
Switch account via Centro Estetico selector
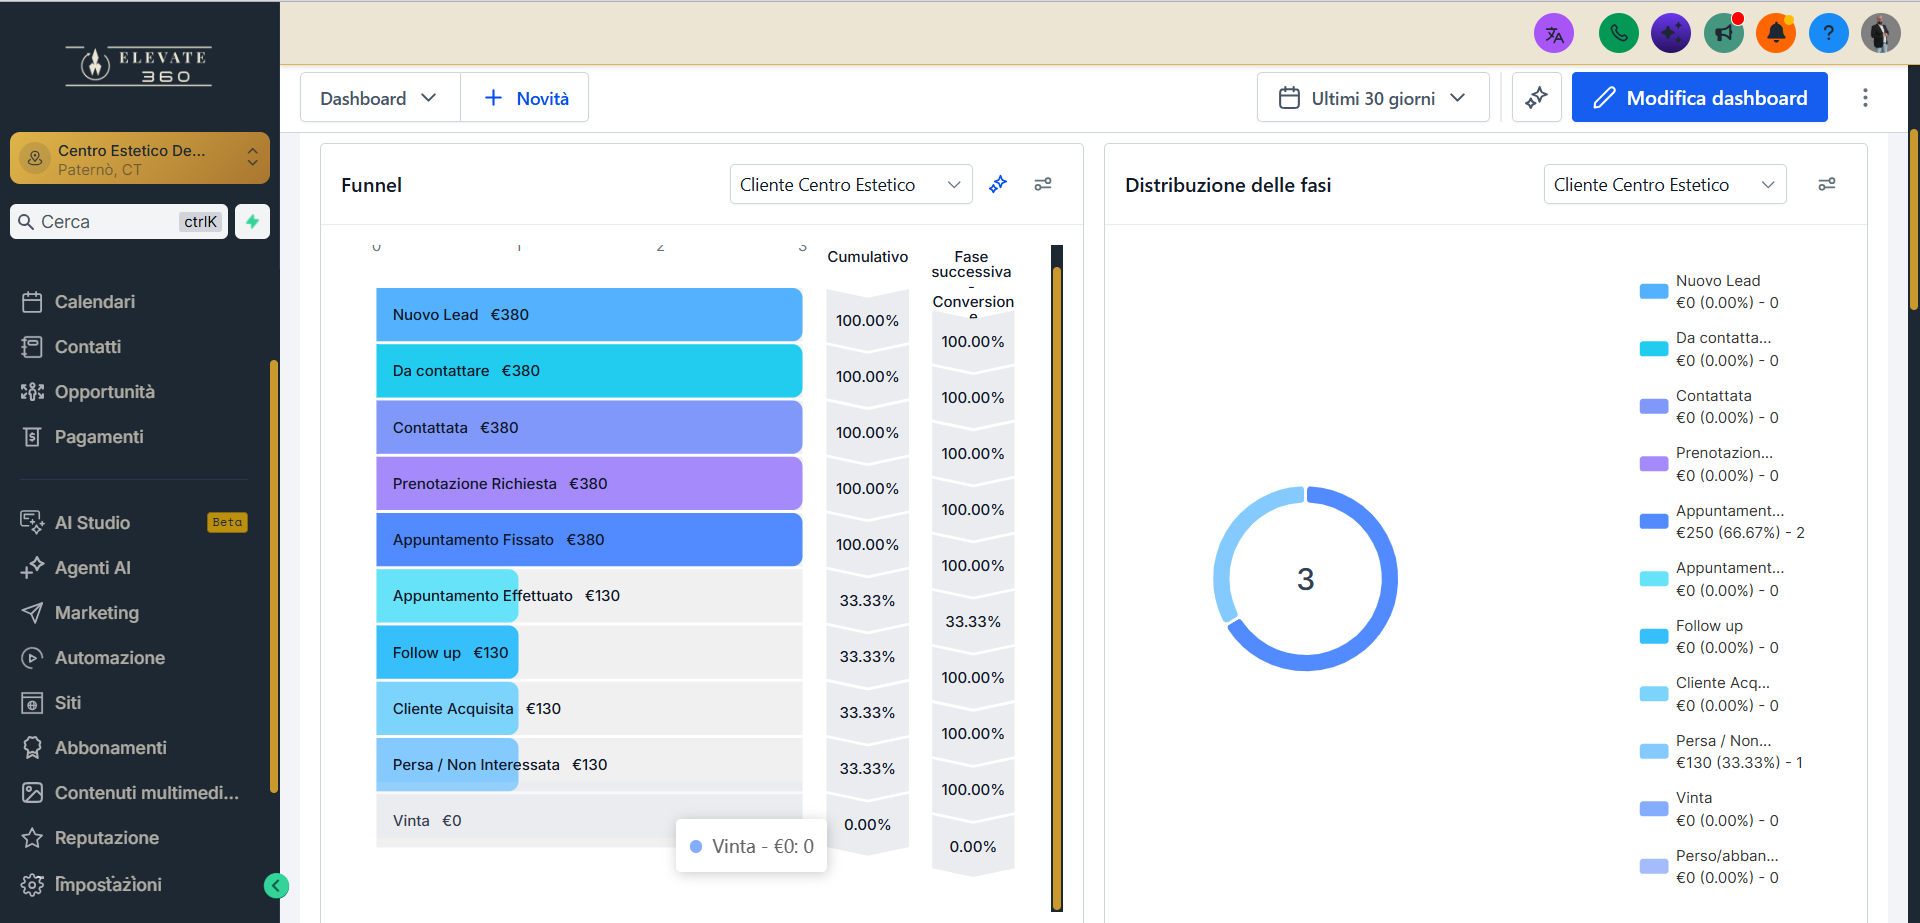point(140,159)
